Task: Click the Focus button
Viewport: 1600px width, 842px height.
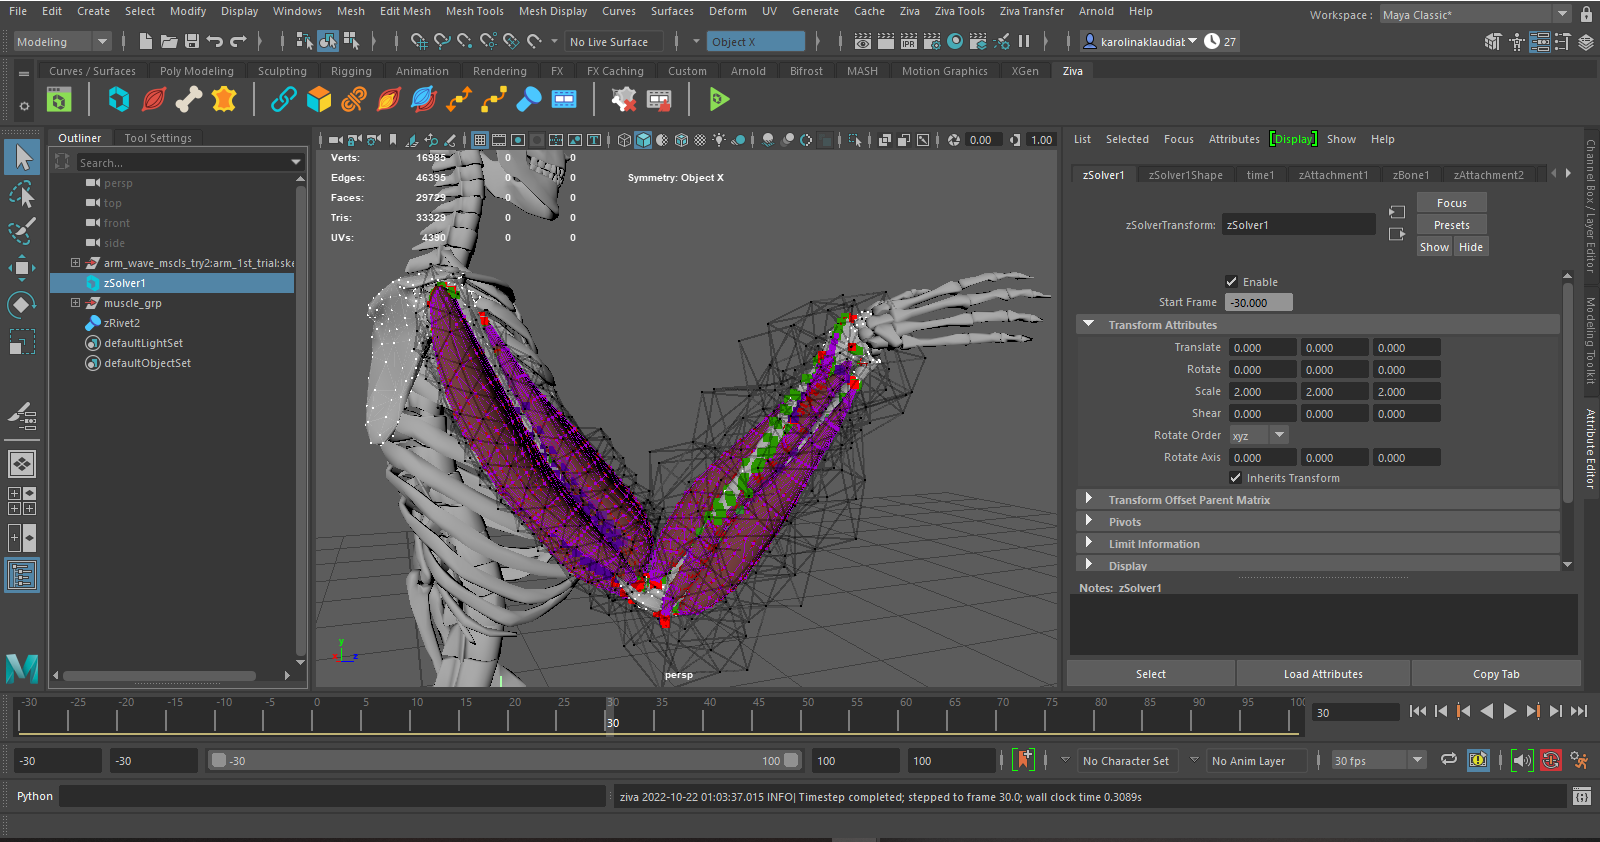Action: 1452,203
